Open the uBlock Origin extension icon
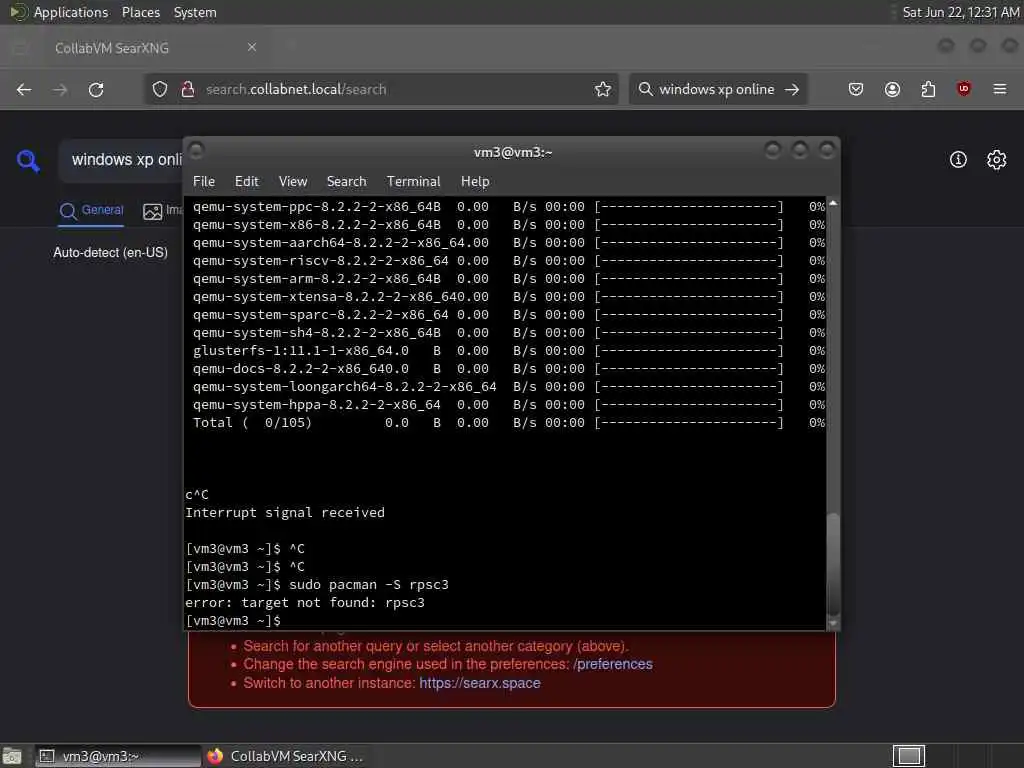1024x768 pixels. 963,89
